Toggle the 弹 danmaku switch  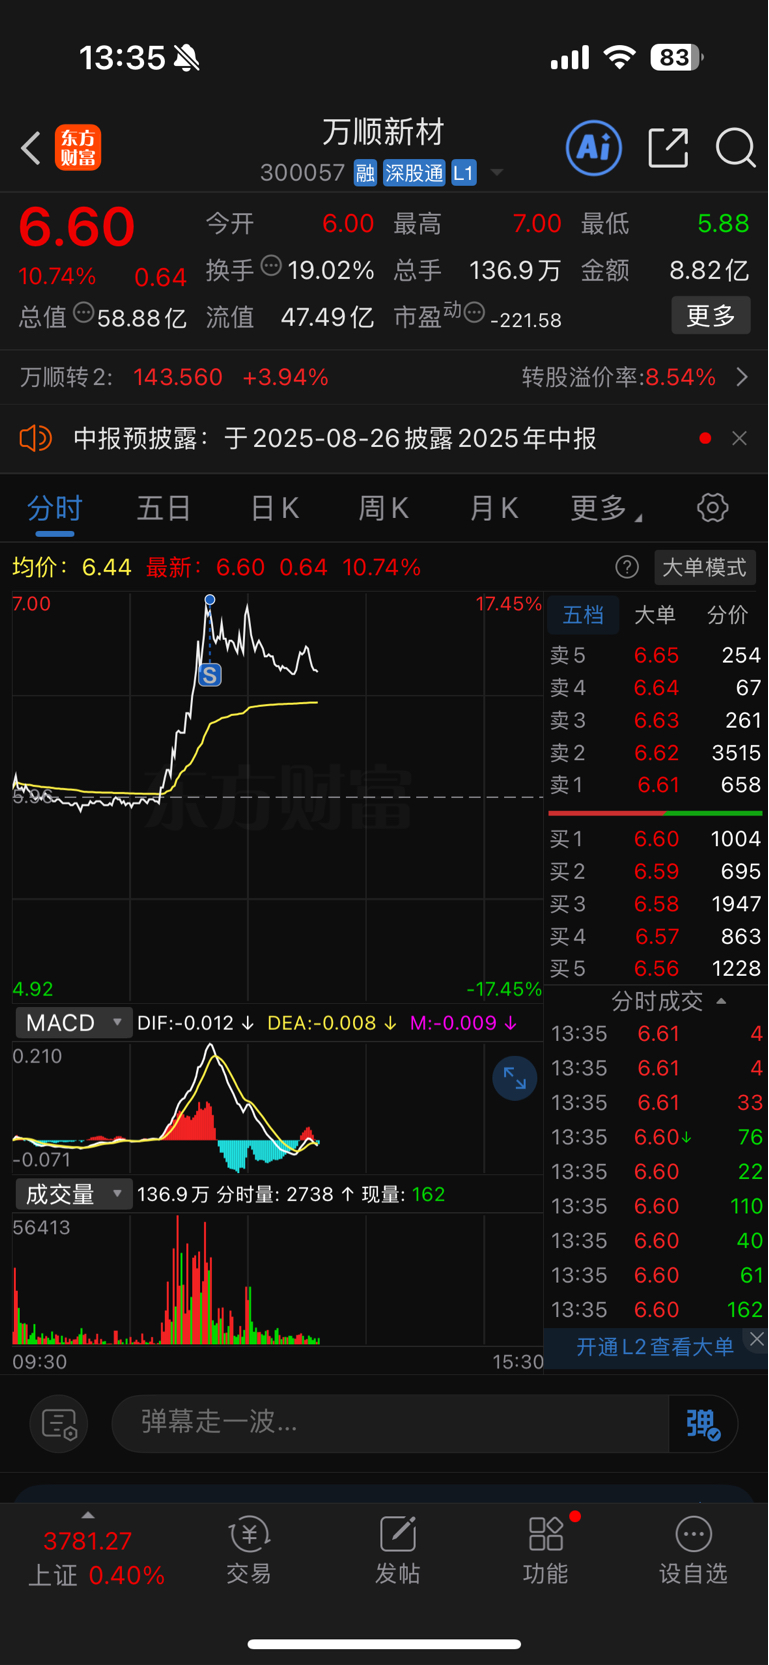(x=703, y=1423)
